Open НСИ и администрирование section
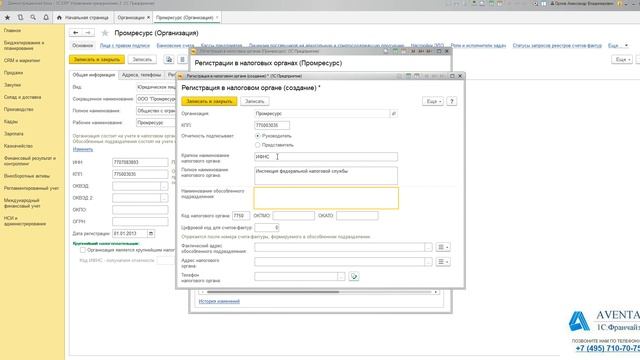The height and width of the screenshot is (360, 640). pos(25,221)
